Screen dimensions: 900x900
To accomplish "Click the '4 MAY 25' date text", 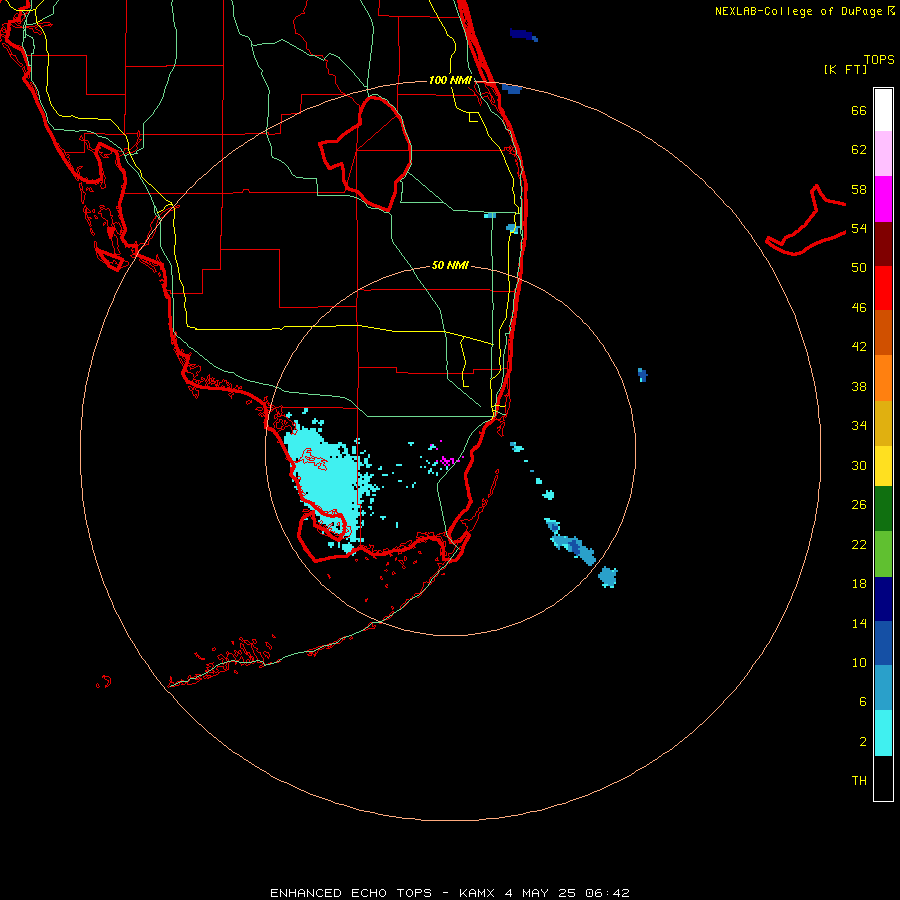I will 540,893.
